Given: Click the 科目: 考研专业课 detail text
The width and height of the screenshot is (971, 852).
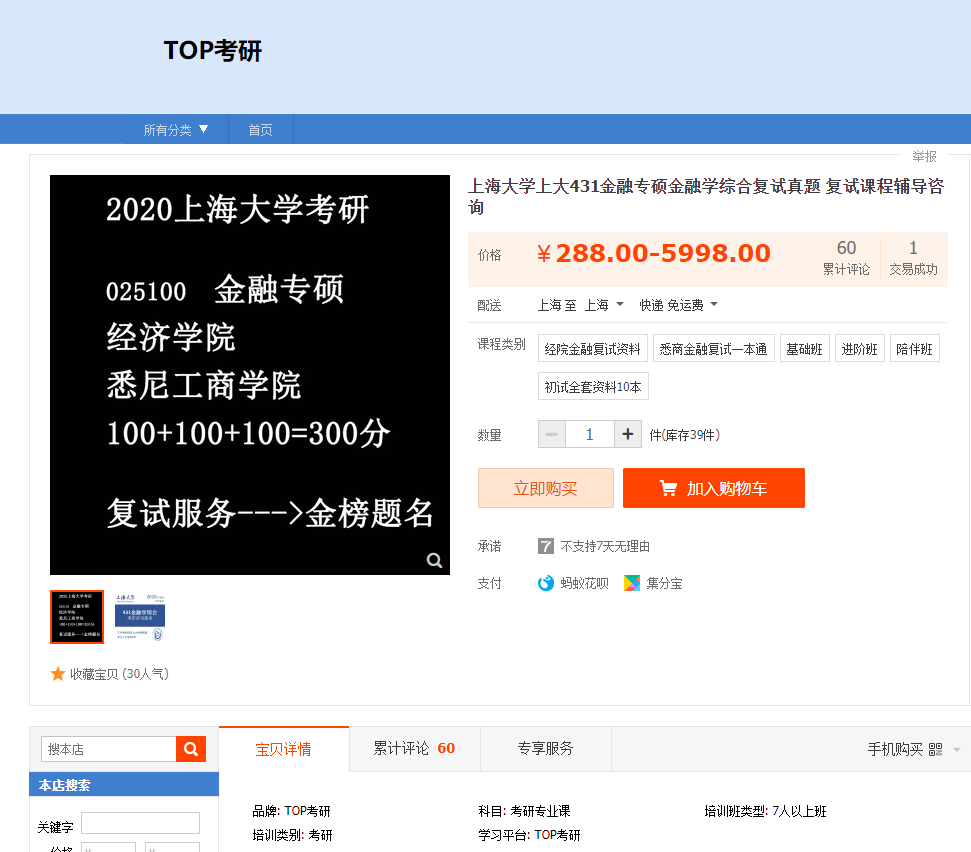Looking at the screenshot, I should (x=524, y=811).
